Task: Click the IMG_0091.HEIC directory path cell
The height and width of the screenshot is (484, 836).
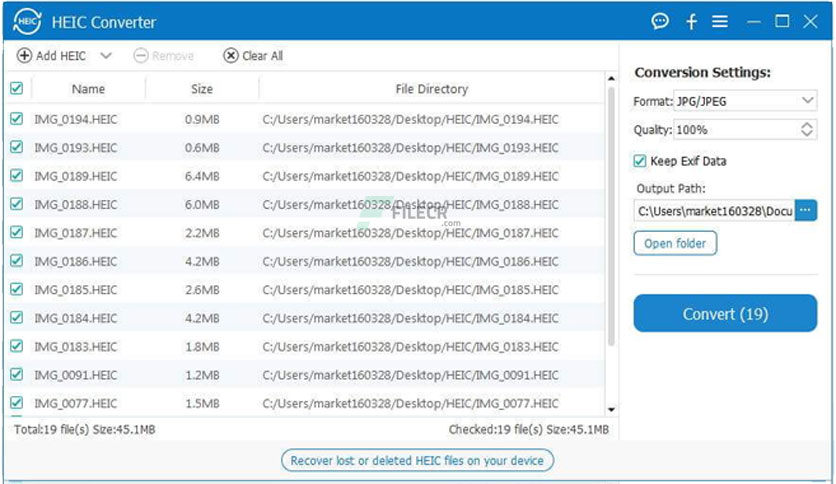Action: tap(411, 375)
